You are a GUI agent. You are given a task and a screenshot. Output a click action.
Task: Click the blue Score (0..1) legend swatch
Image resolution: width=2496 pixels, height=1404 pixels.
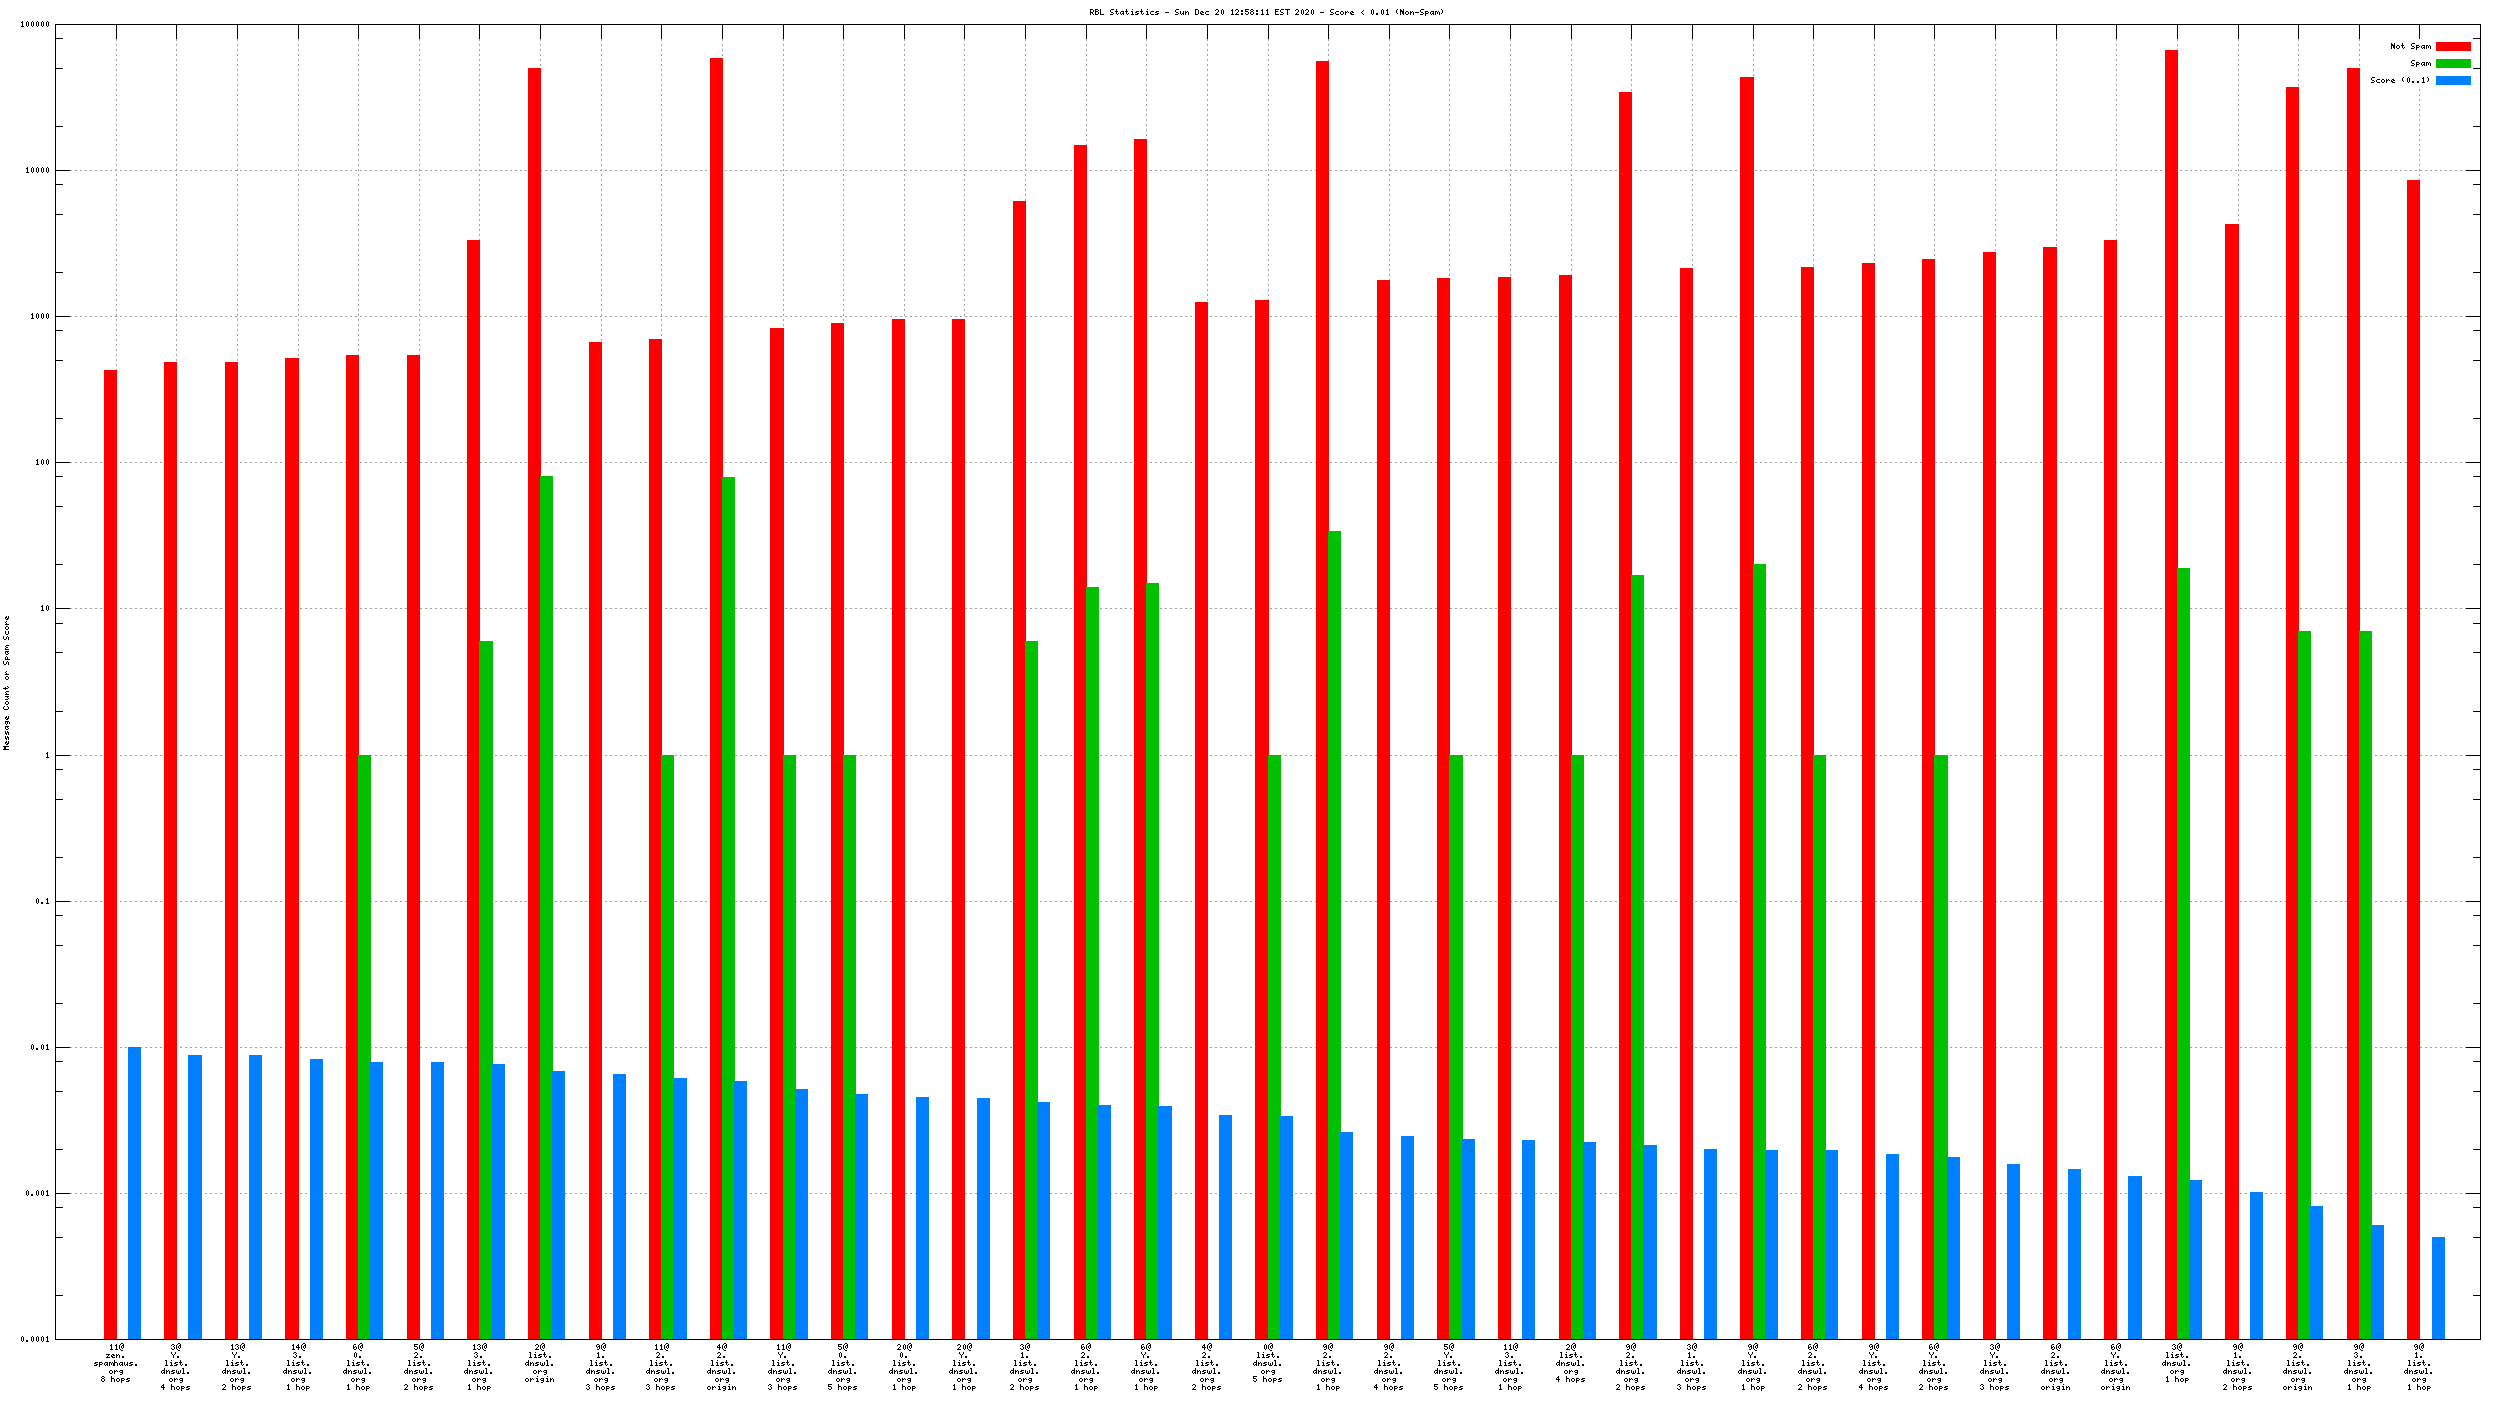click(2452, 80)
